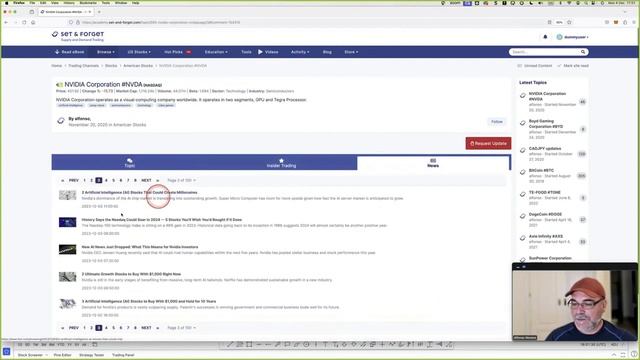
Task: Go to American Stocks breadcrumb
Action: pos(138,66)
